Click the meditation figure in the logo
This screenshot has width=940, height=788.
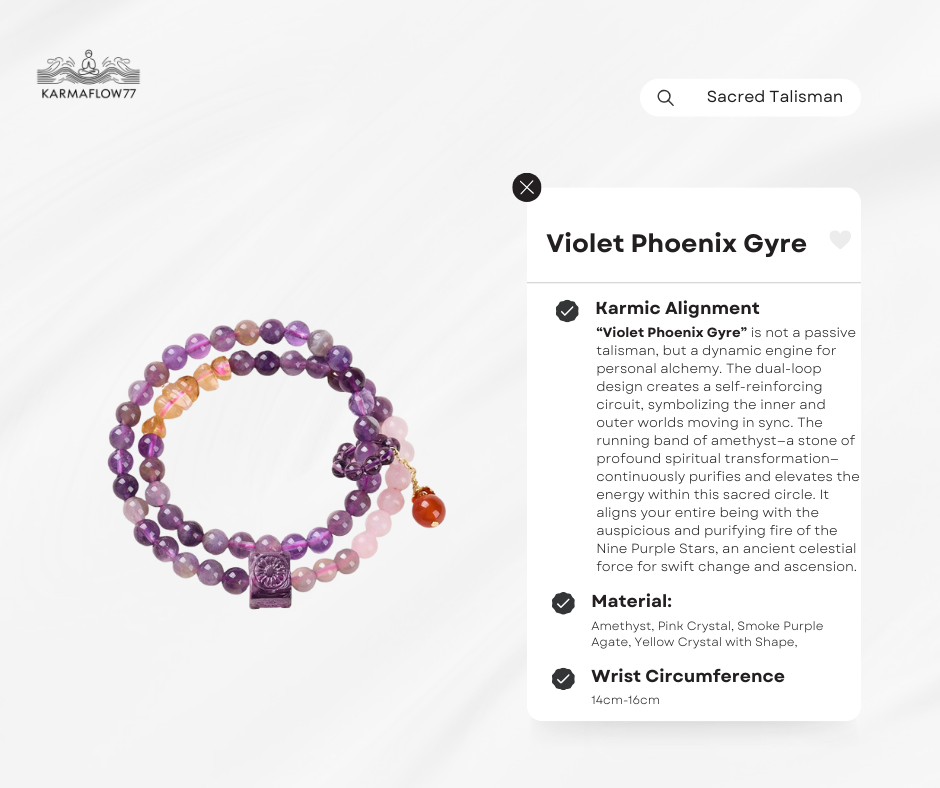click(x=88, y=62)
